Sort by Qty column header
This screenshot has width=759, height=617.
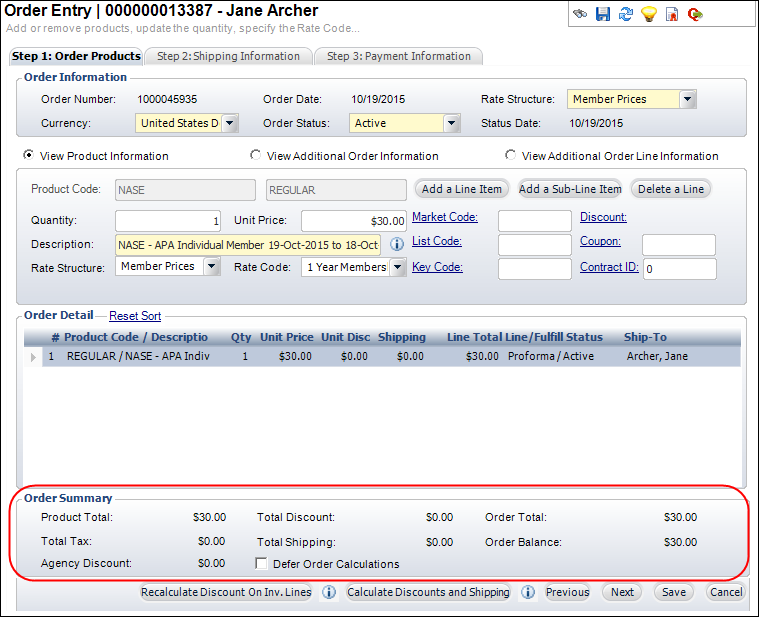241,337
